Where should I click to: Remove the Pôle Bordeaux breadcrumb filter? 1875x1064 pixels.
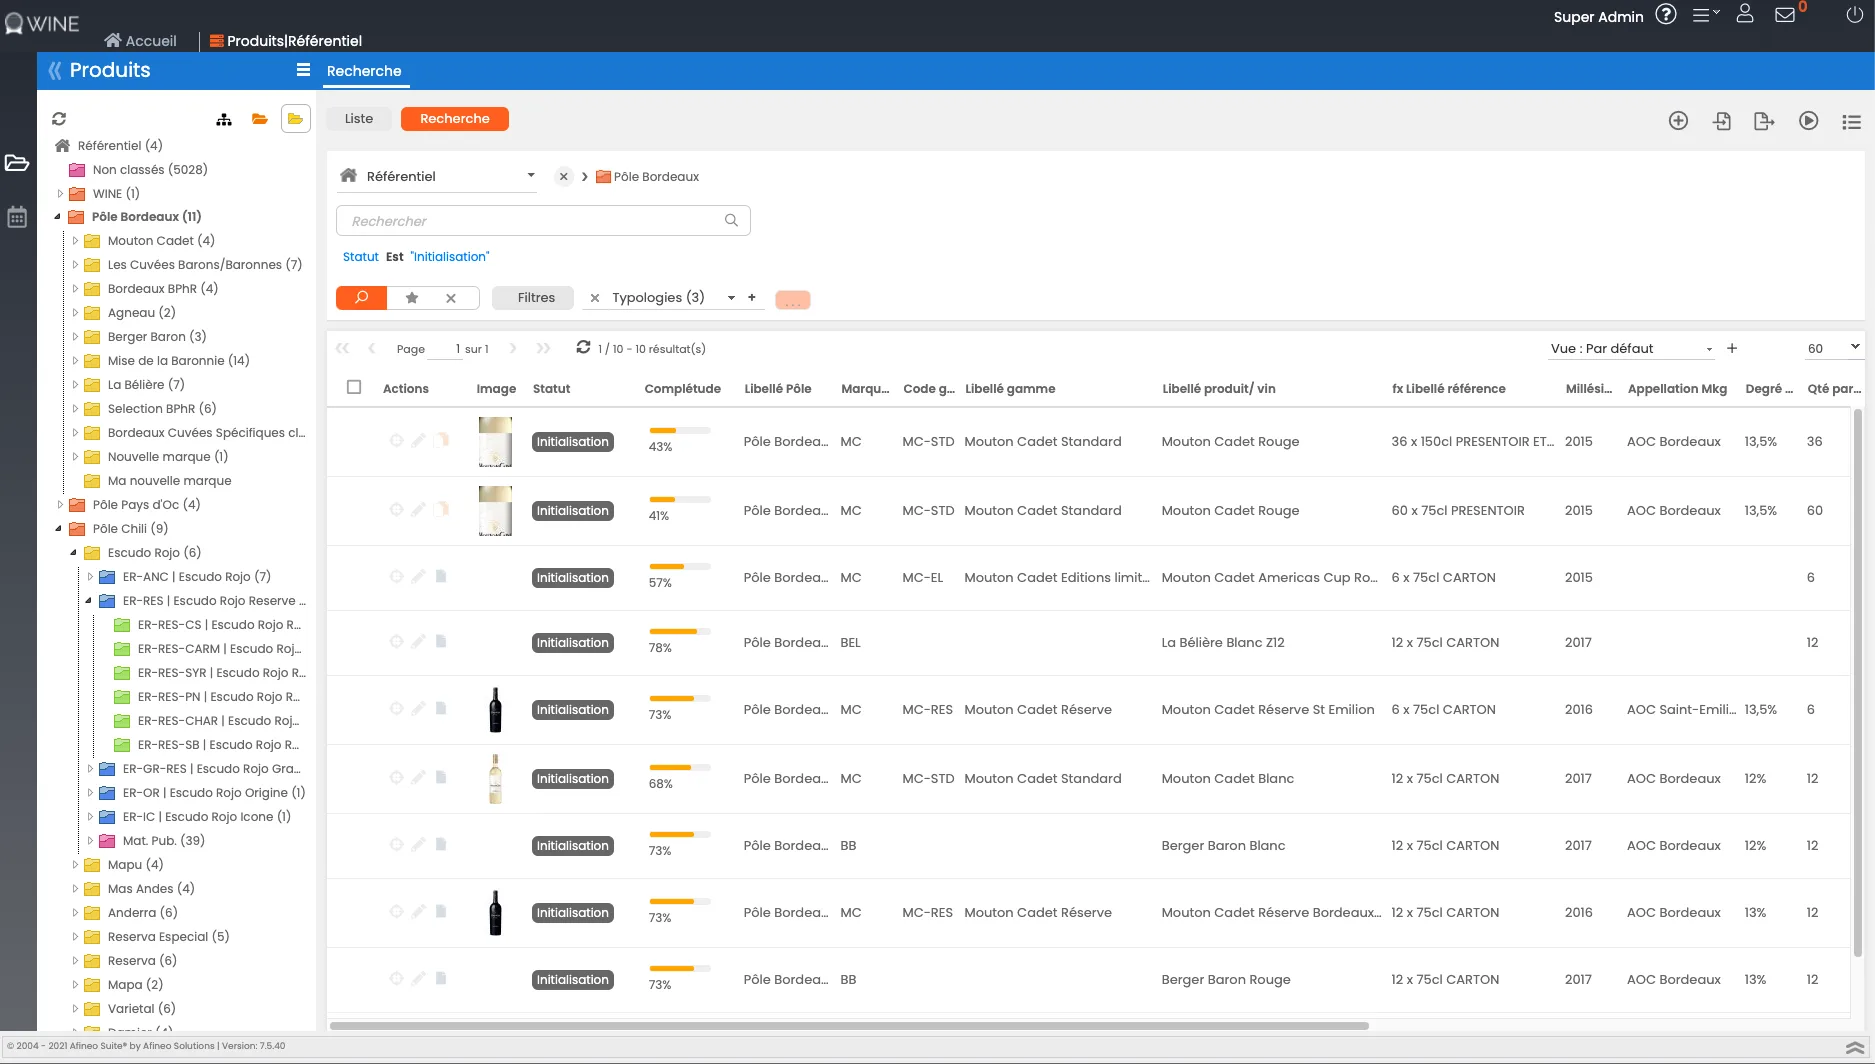pyautogui.click(x=564, y=177)
